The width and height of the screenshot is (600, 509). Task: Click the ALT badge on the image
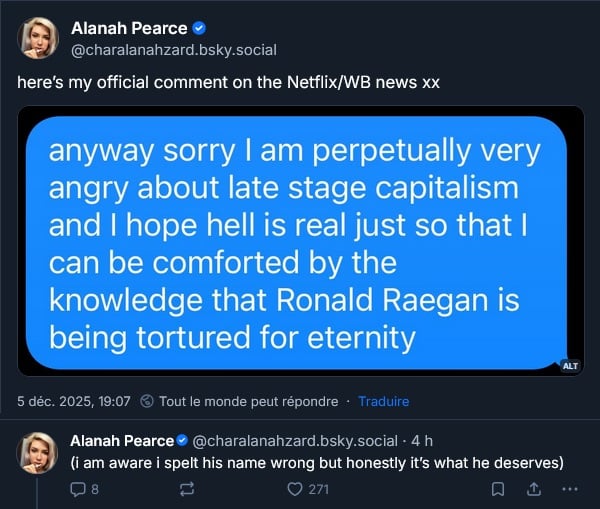point(570,366)
